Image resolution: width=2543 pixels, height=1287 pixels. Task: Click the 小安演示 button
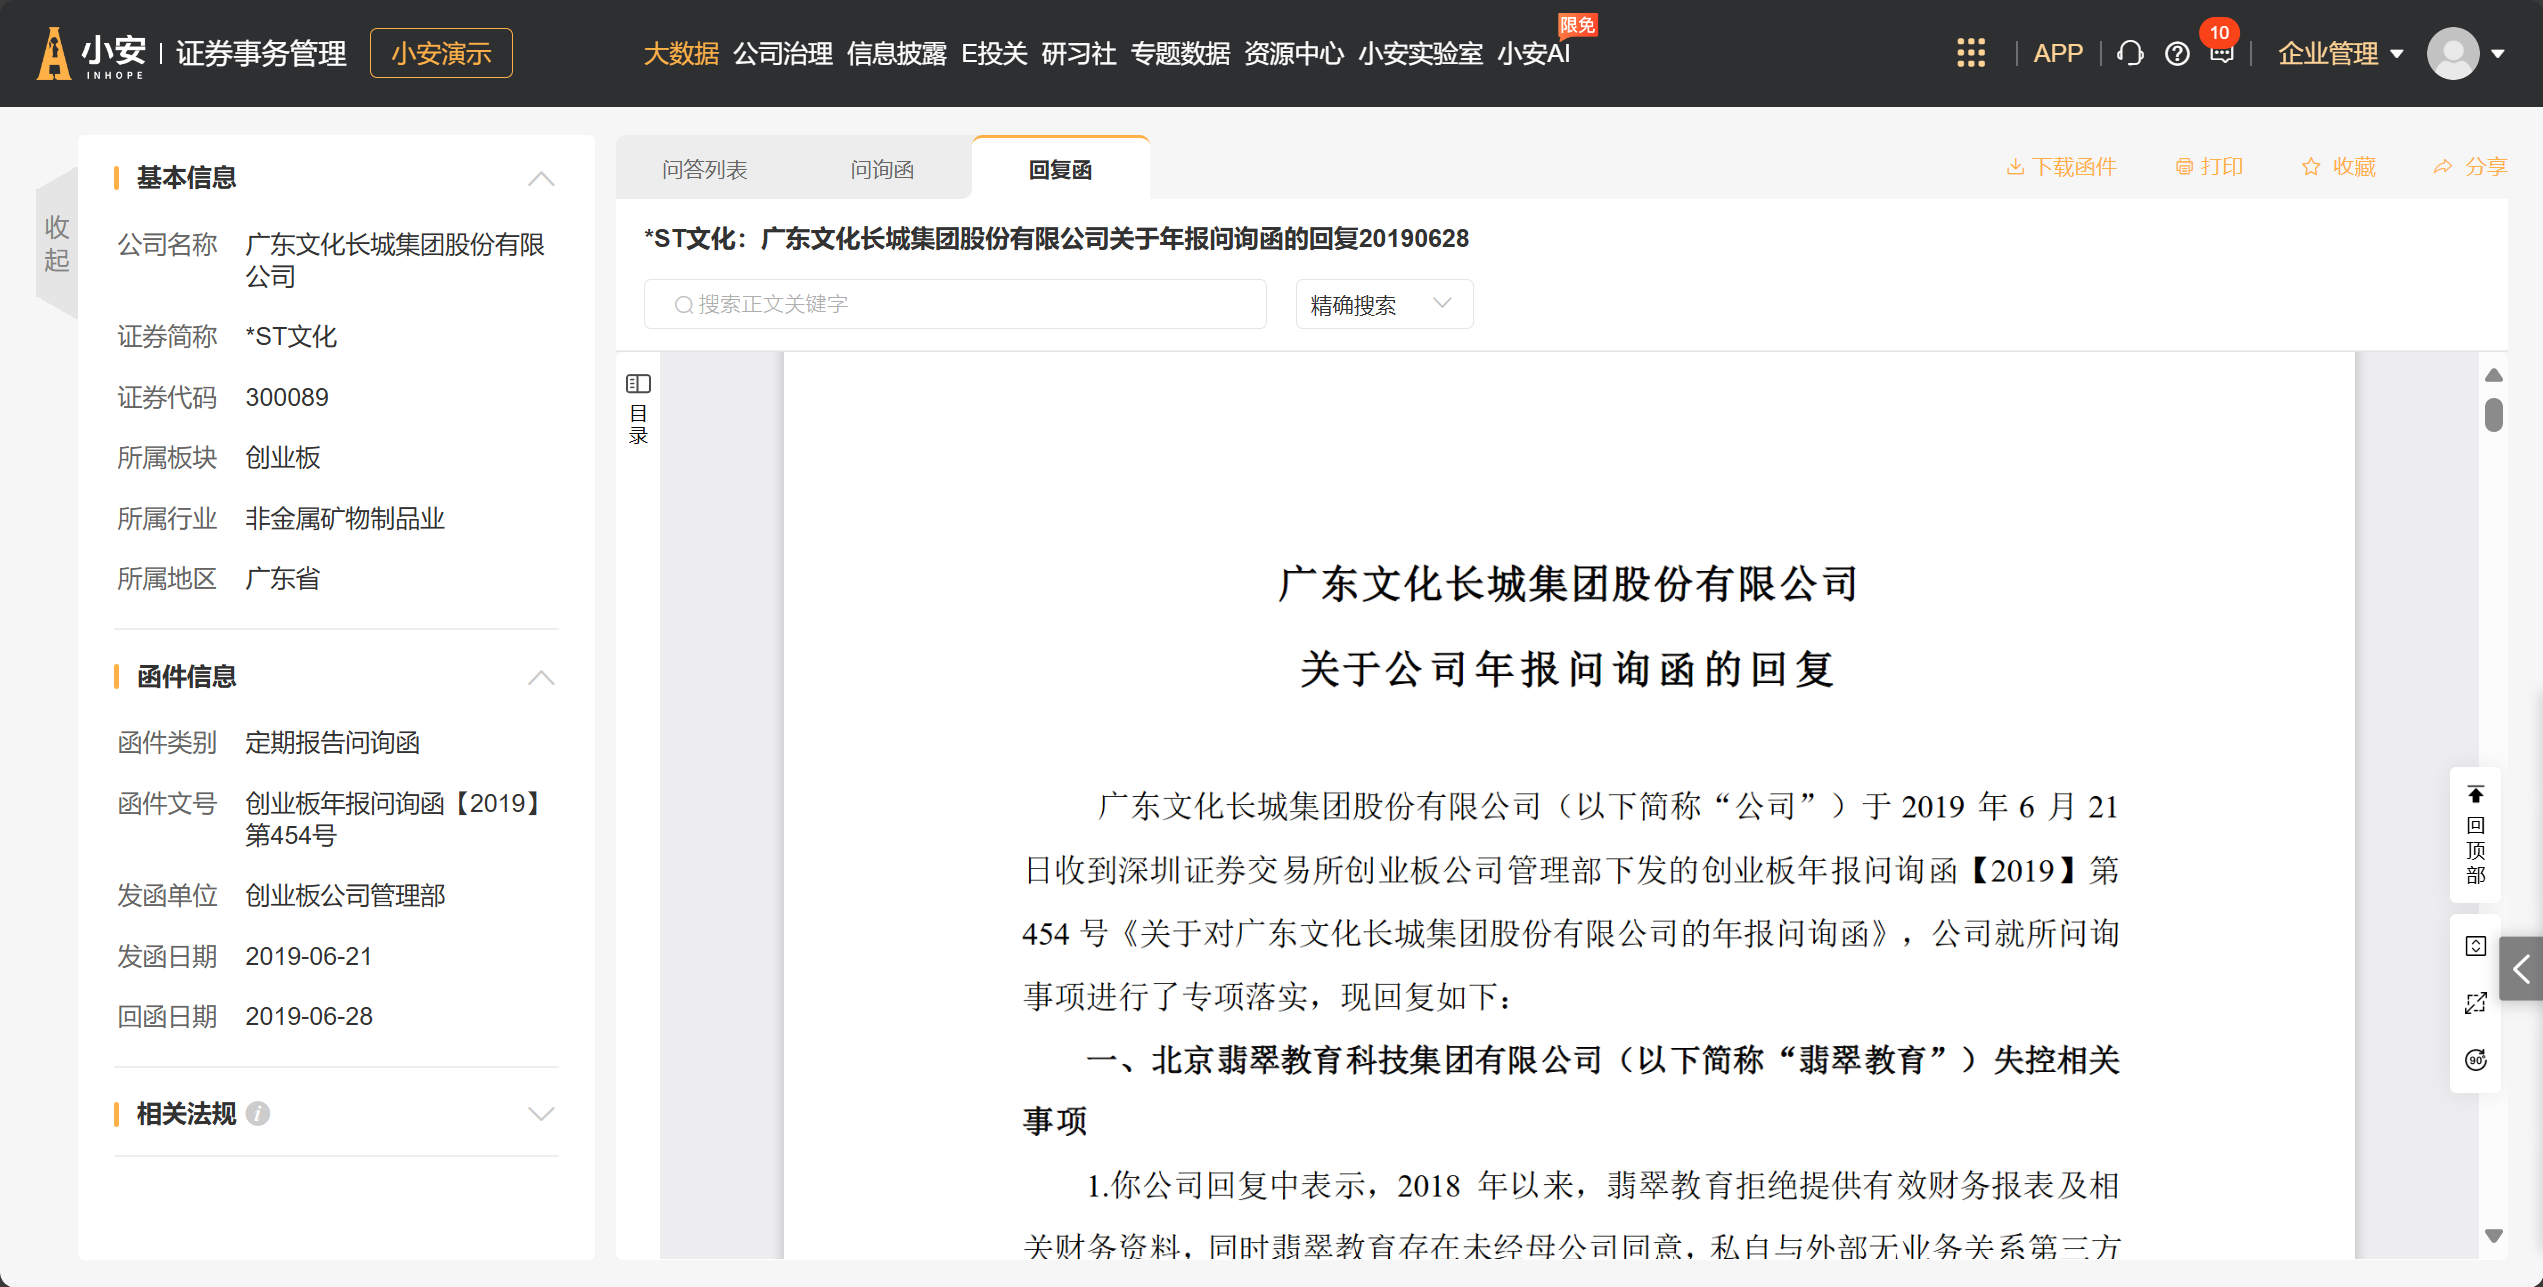[x=441, y=53]
